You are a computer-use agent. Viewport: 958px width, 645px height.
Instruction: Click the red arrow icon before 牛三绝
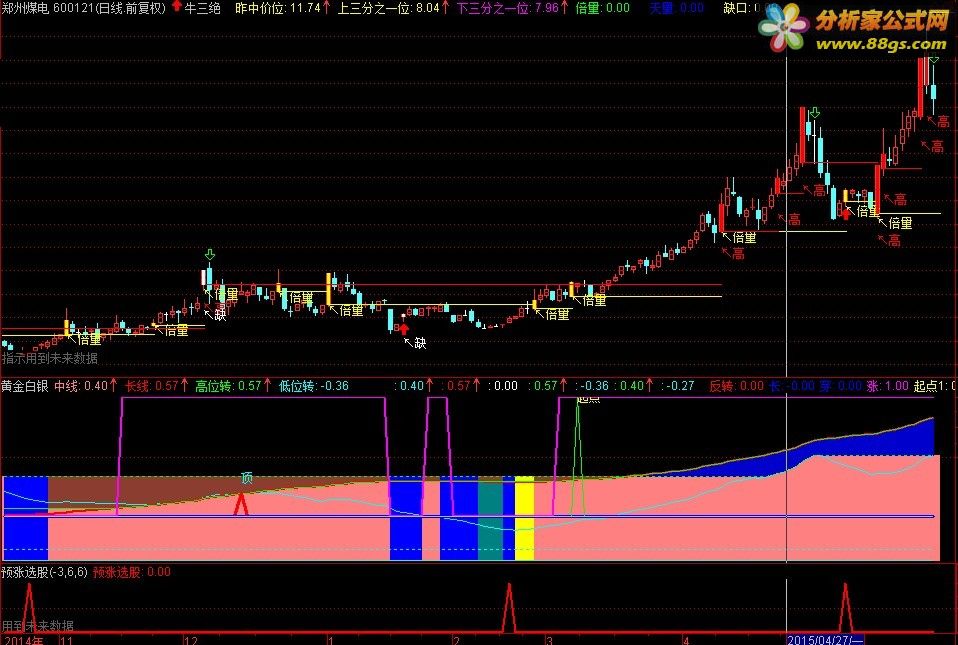177,7
